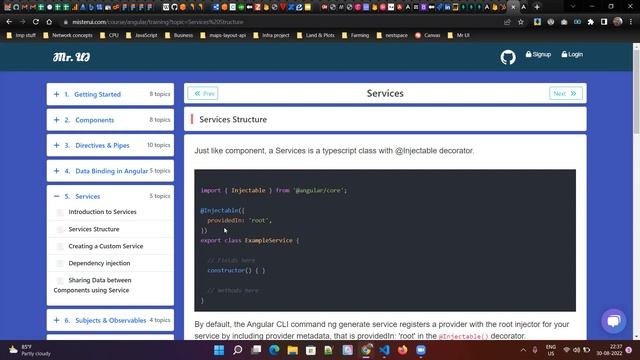
Task: Open the chat bubble widget
Action: click(613, 321)
